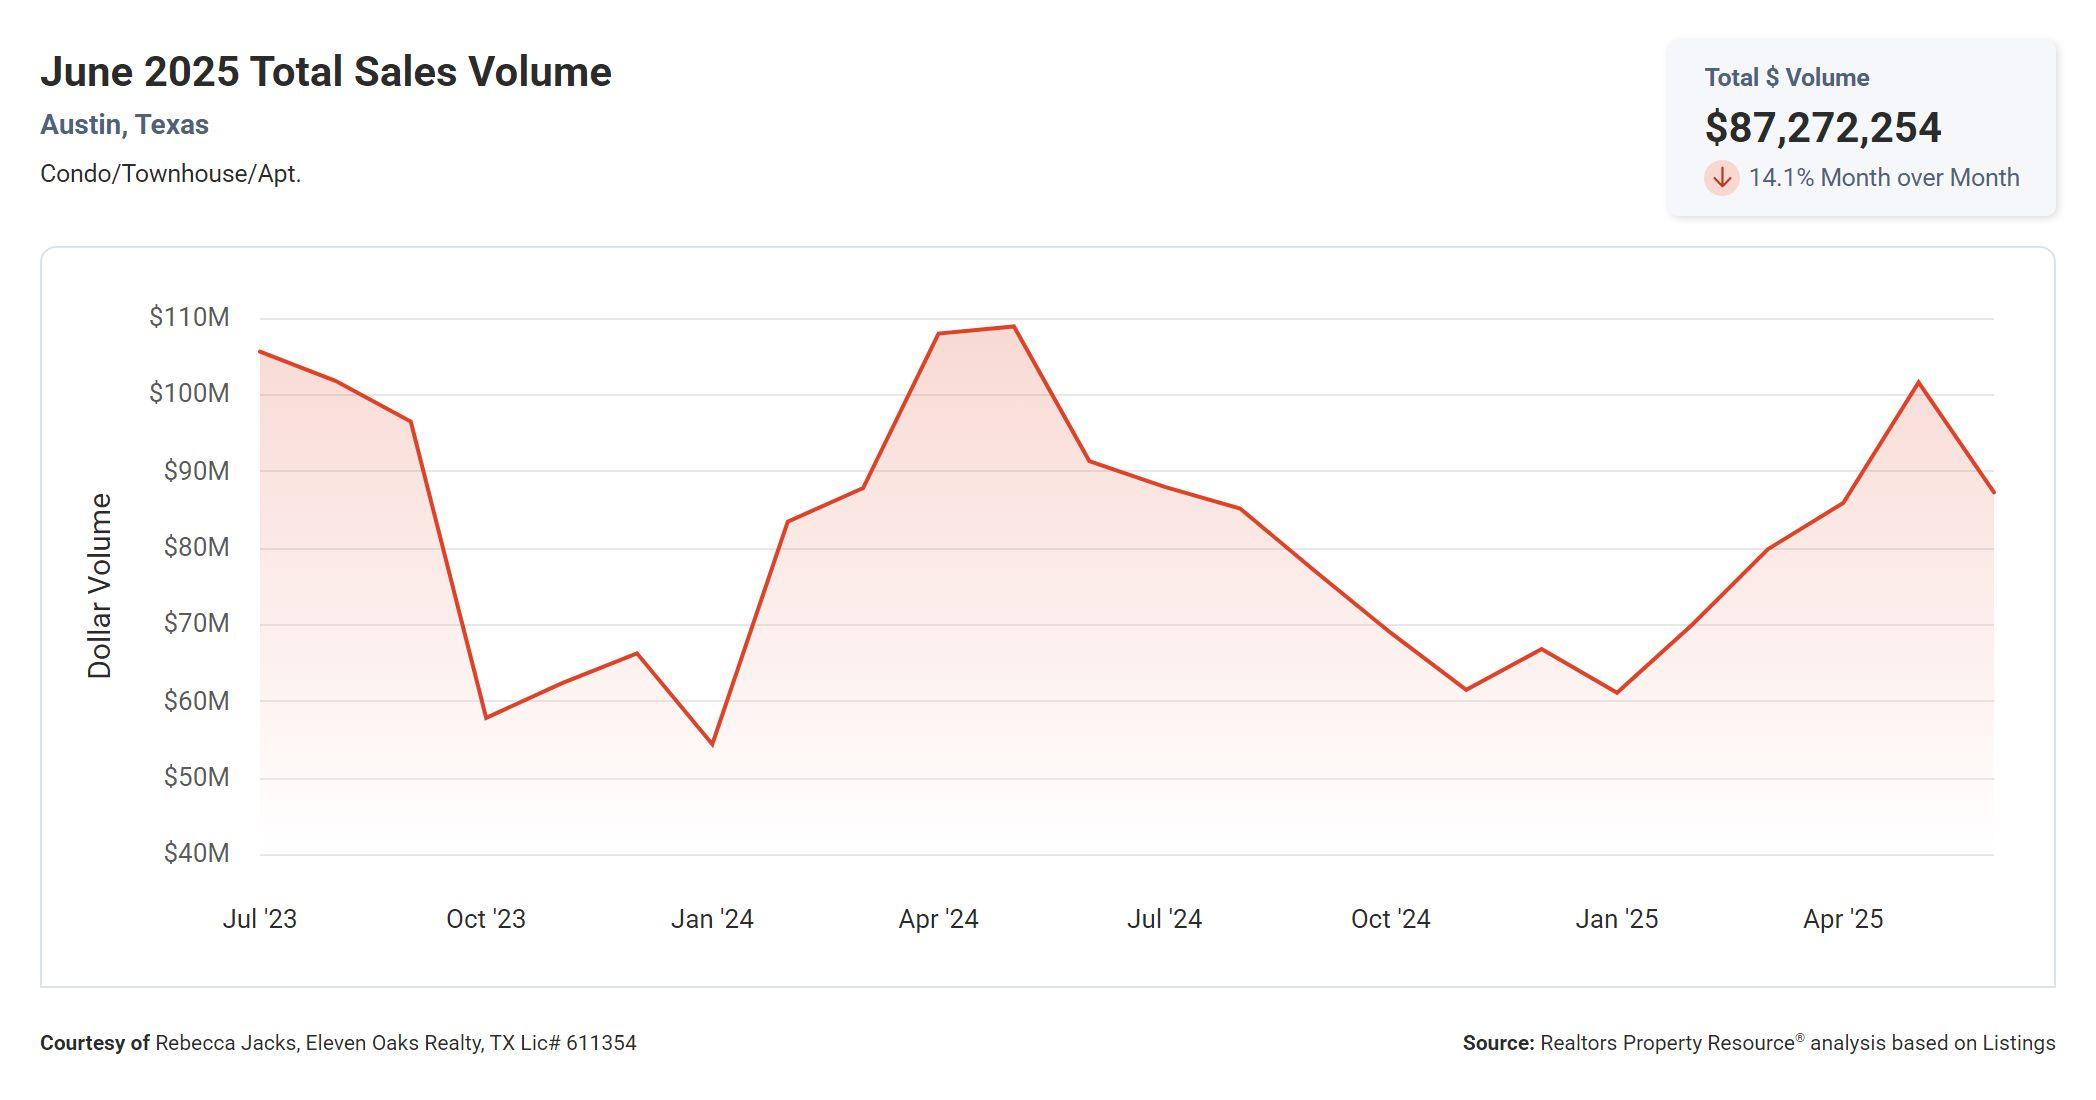Screen dimensions: 2096x1100
Task: Click the Oct '23 x-axis label
Action: point(485,919)
